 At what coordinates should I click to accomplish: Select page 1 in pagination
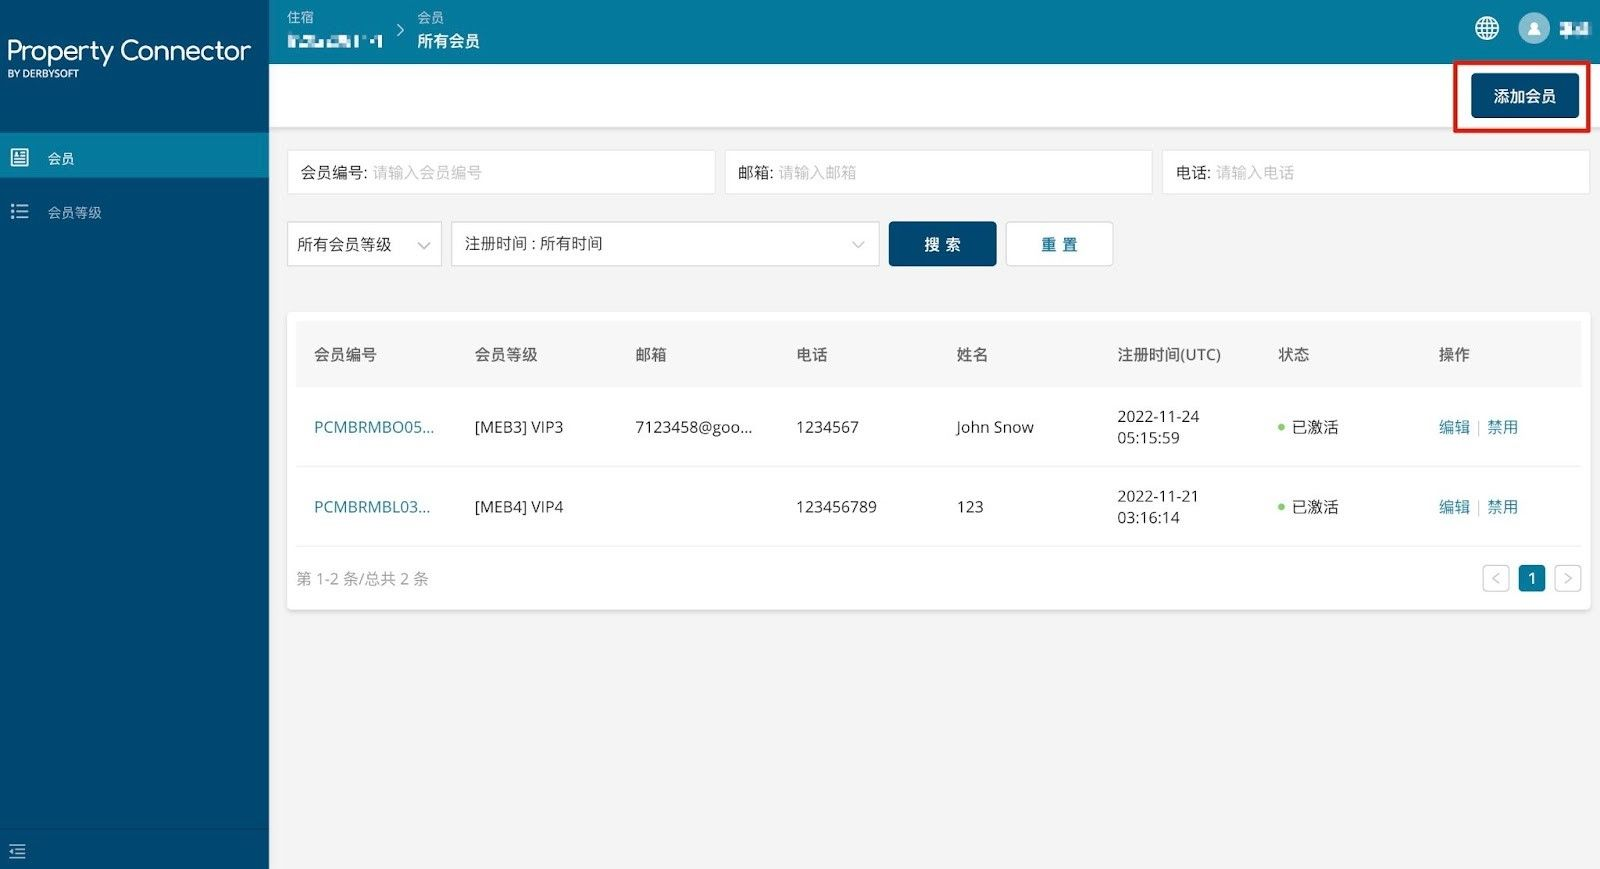point(1531,578)
